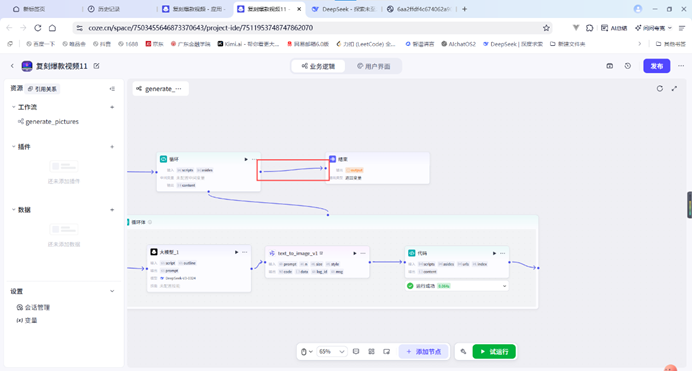Open the browser profile avatar
692x371 pixels.
click(x=638, y=9)
